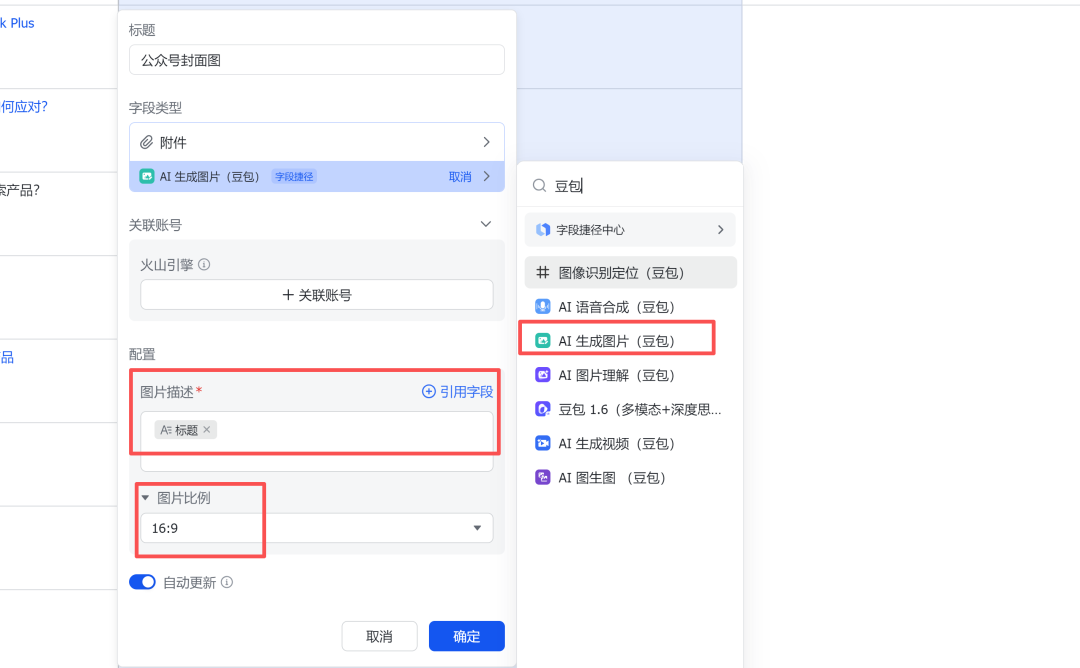Click the AI 语音合成 microphone icon
This screenshot has width=1080, height=668.
click(543, 307)
